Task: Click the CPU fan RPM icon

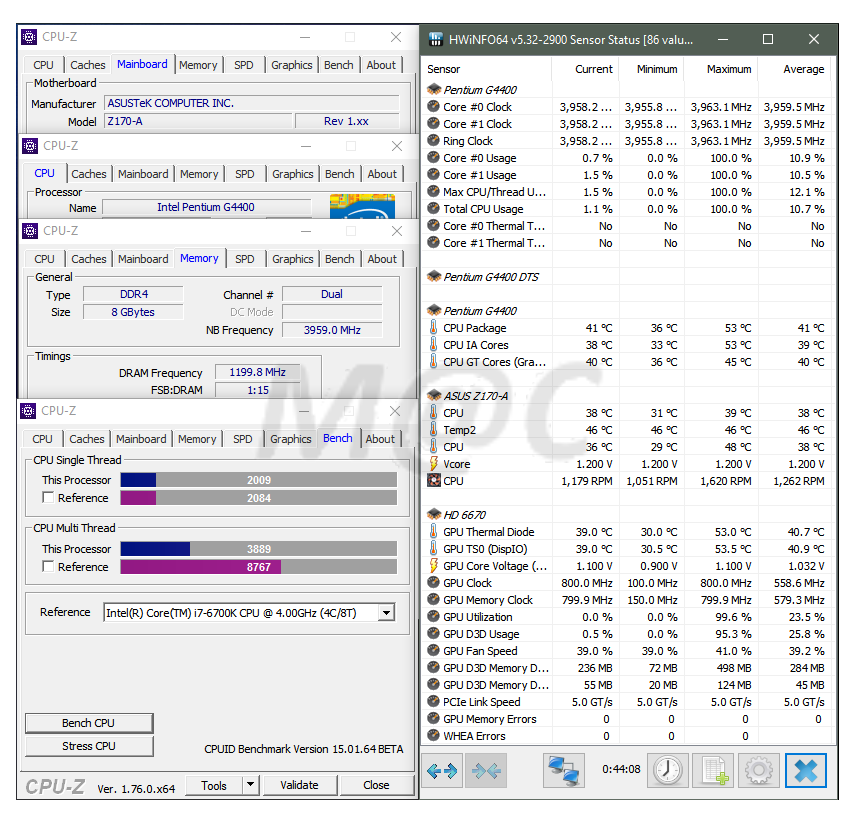Action: (433, 480)
